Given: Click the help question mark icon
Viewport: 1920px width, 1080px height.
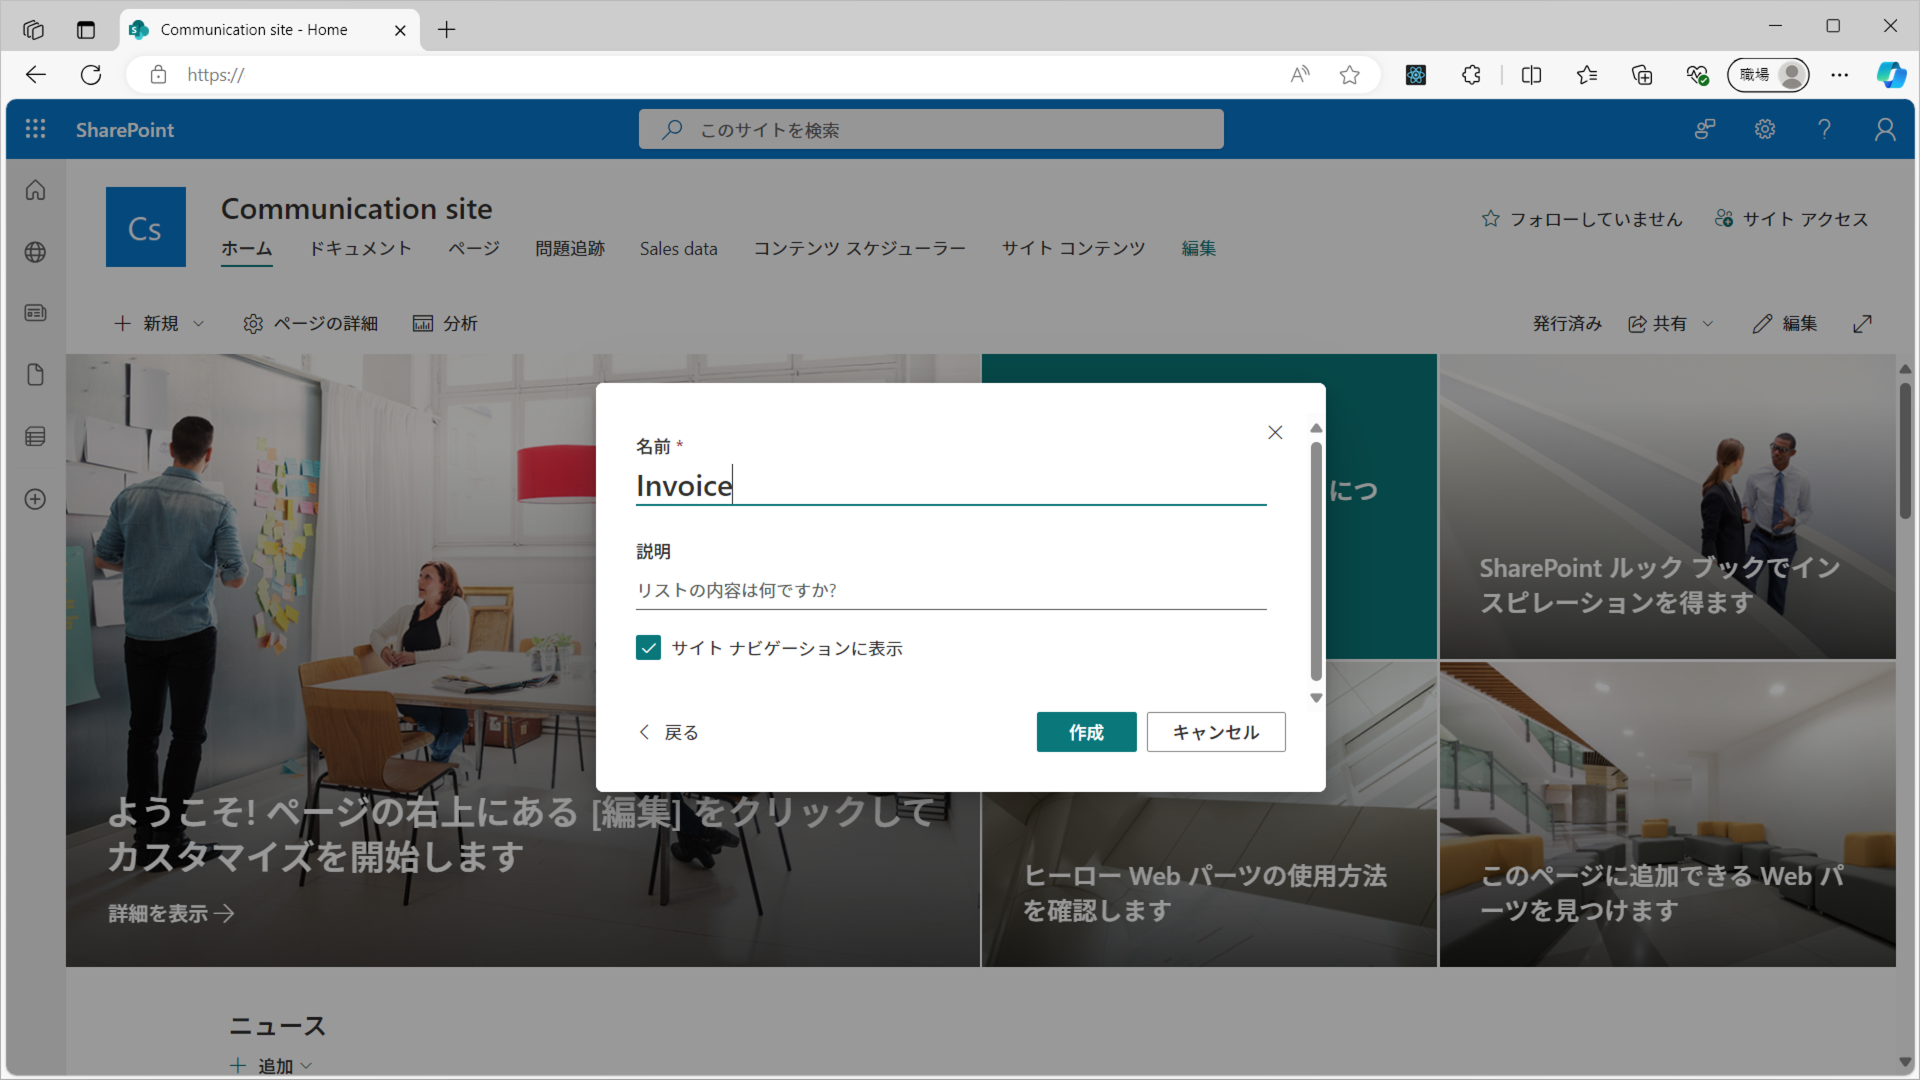Looking at the screenshot, I should pos(1824,129).
